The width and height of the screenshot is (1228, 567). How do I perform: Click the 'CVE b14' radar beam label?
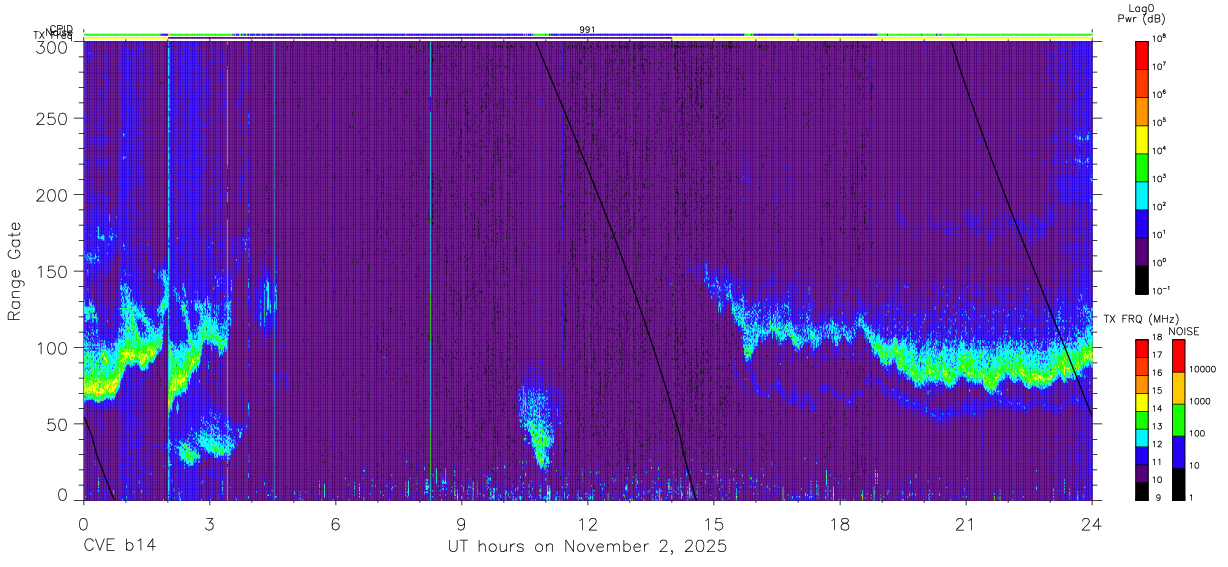pos(119,547)
